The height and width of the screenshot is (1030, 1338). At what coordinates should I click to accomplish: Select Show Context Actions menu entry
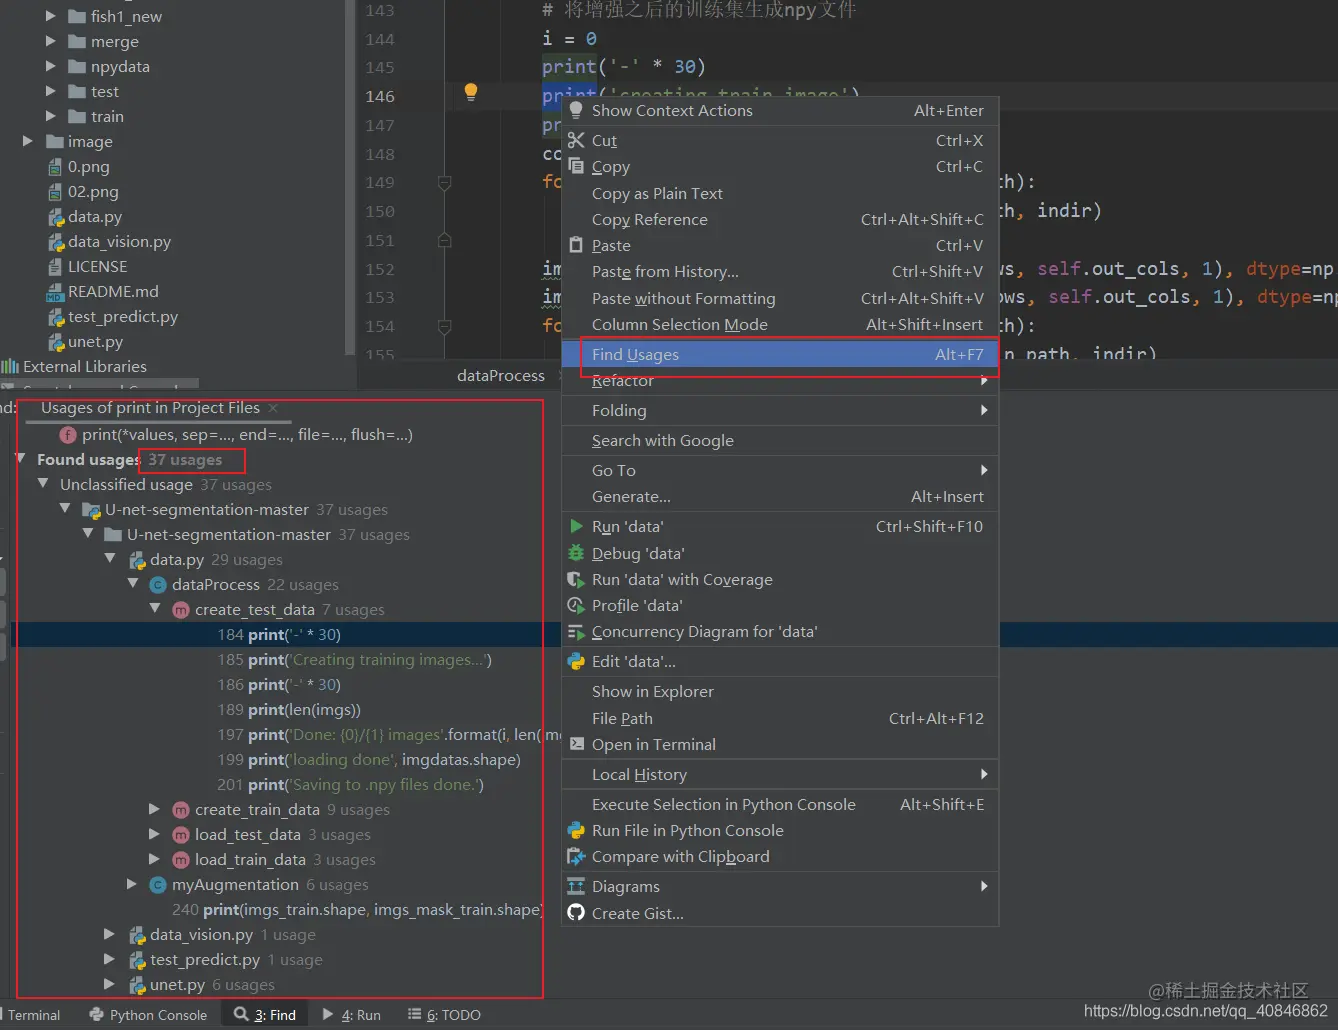coord(780,110)
